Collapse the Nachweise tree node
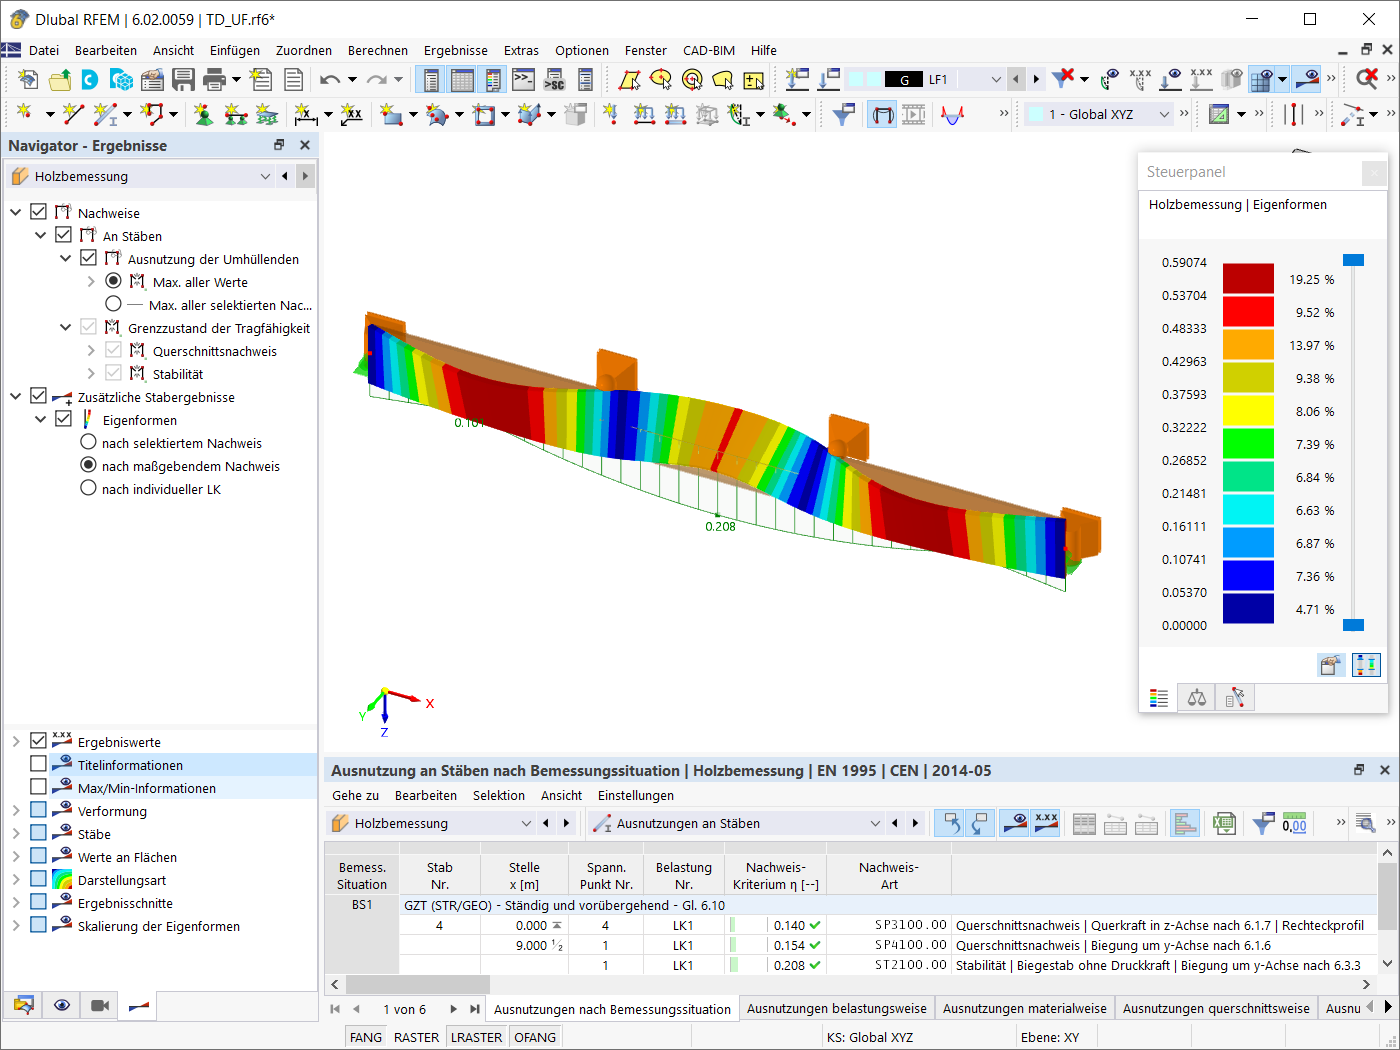The height and width of the screenshot is (1050, 1400). [x=16, y=212]
